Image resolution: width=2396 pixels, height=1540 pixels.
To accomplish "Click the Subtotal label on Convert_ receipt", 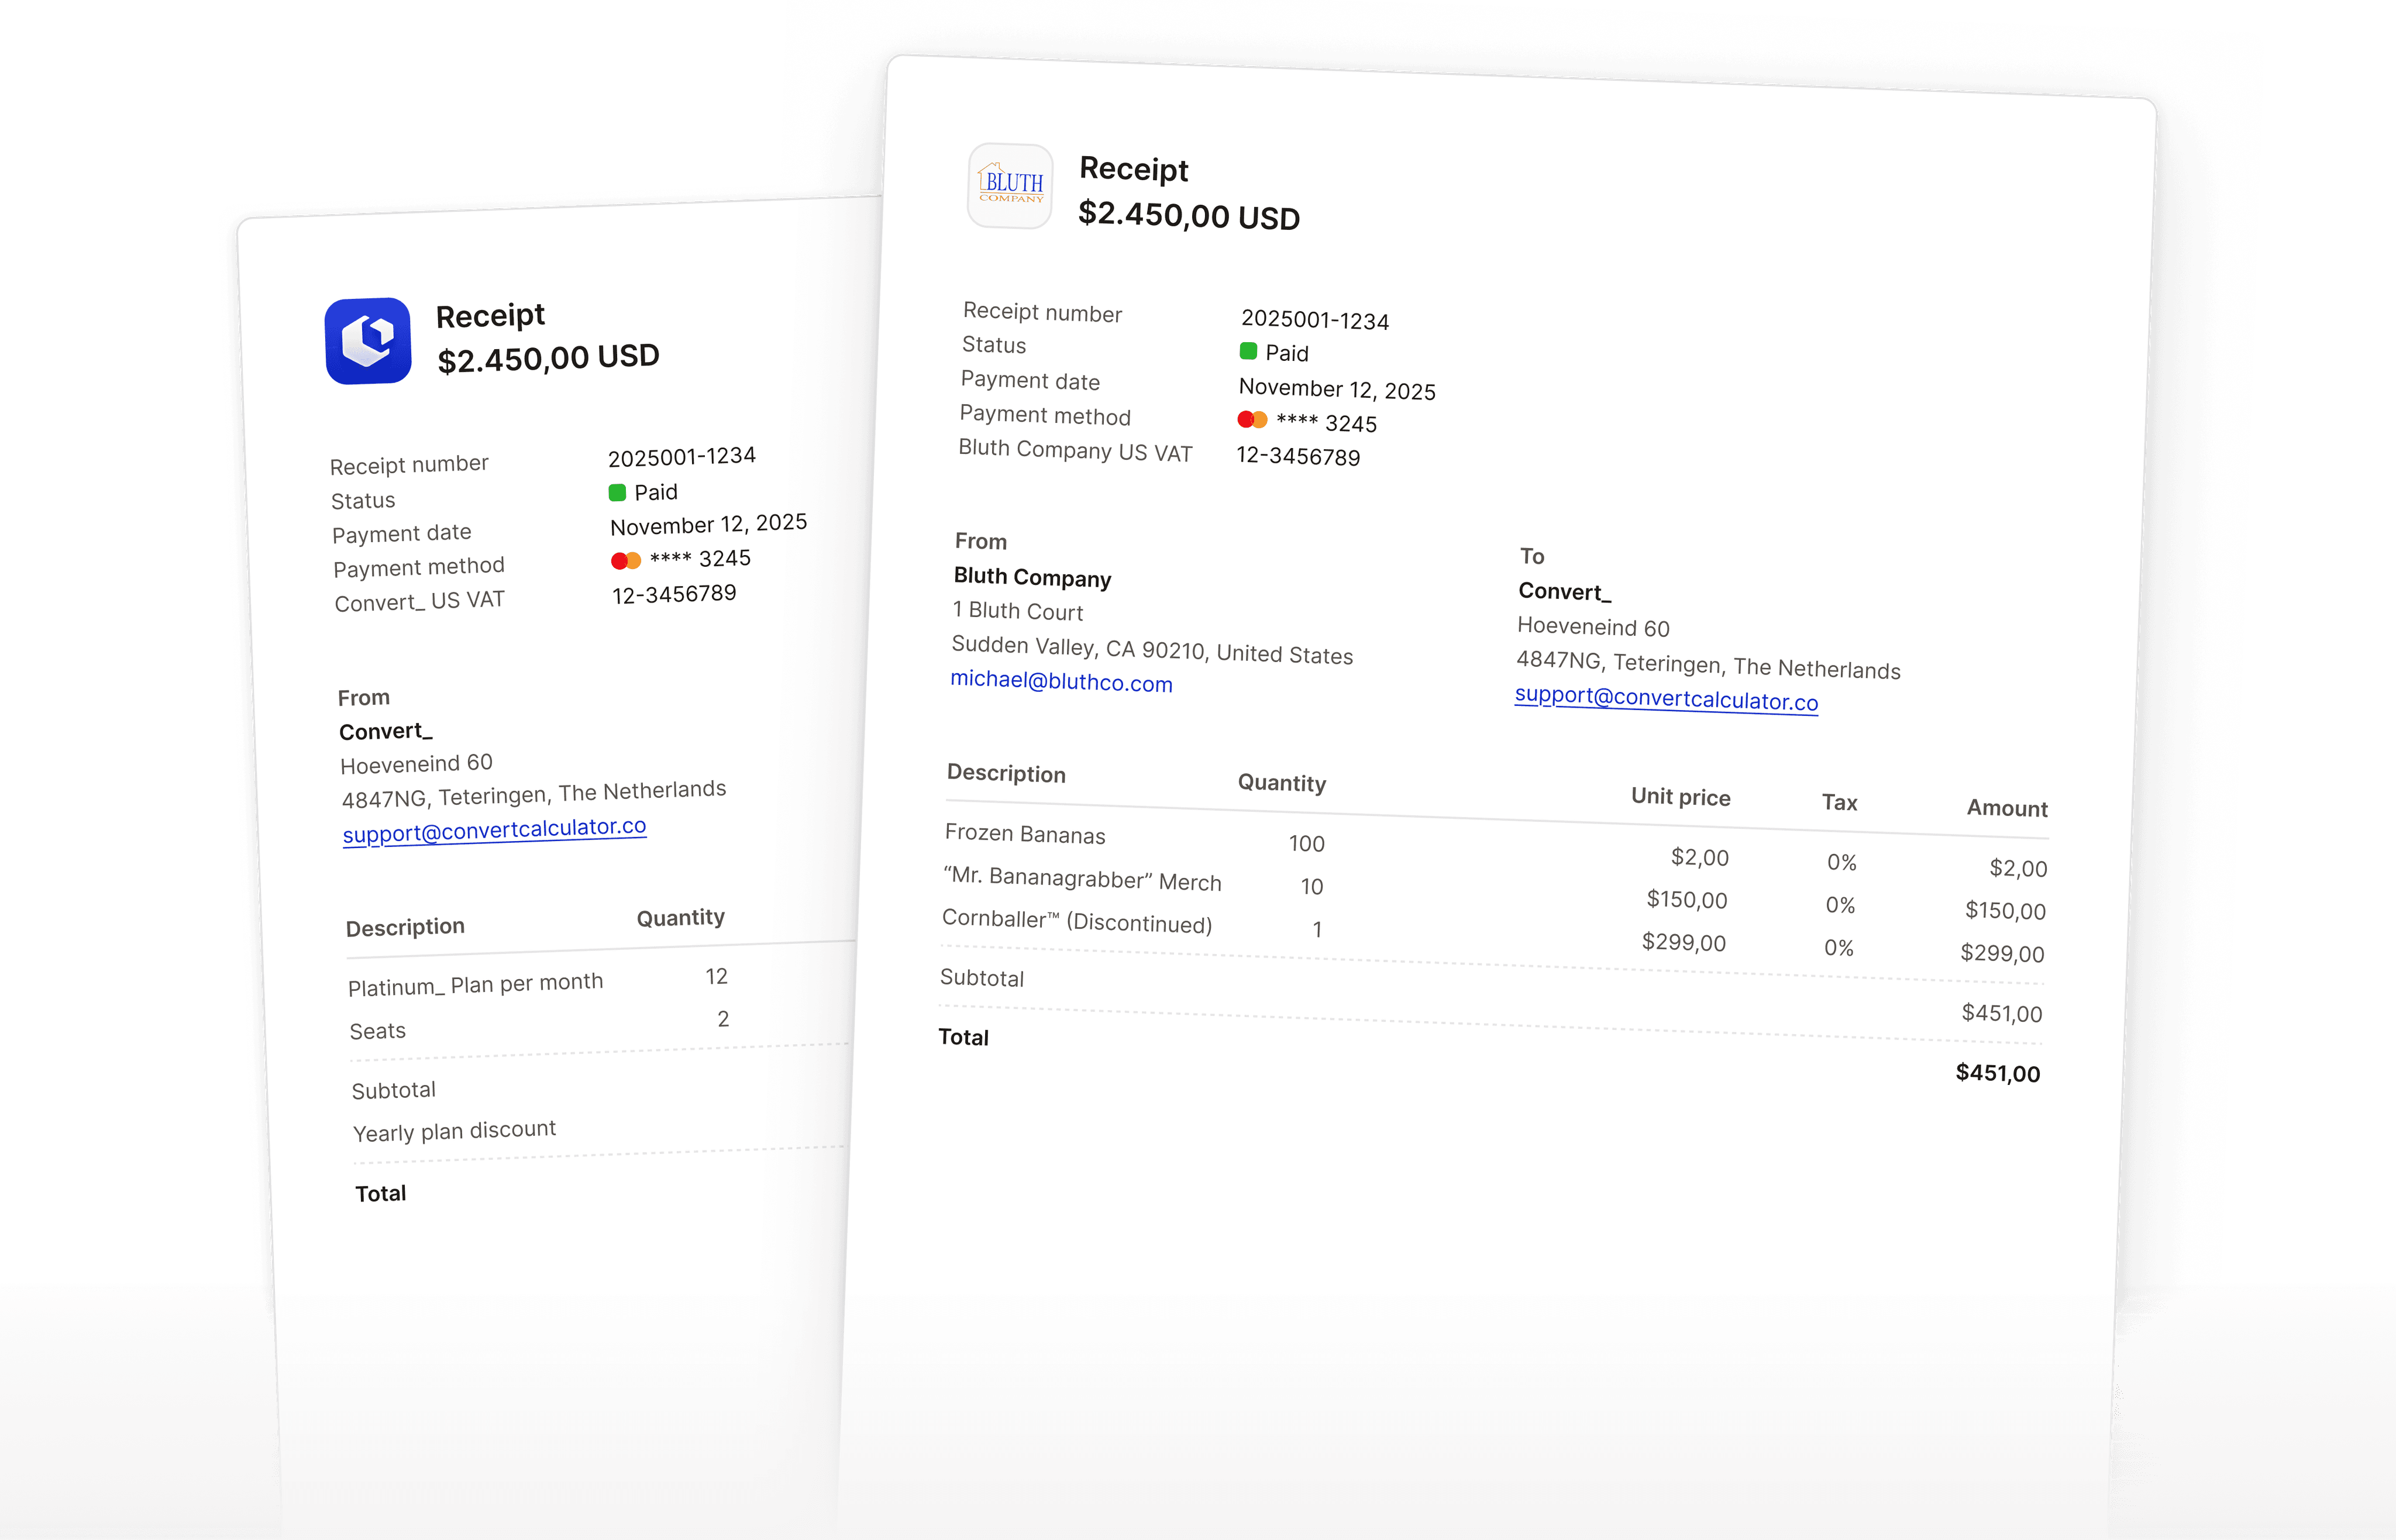I will pyautogui.click(x=393, y=1090).
